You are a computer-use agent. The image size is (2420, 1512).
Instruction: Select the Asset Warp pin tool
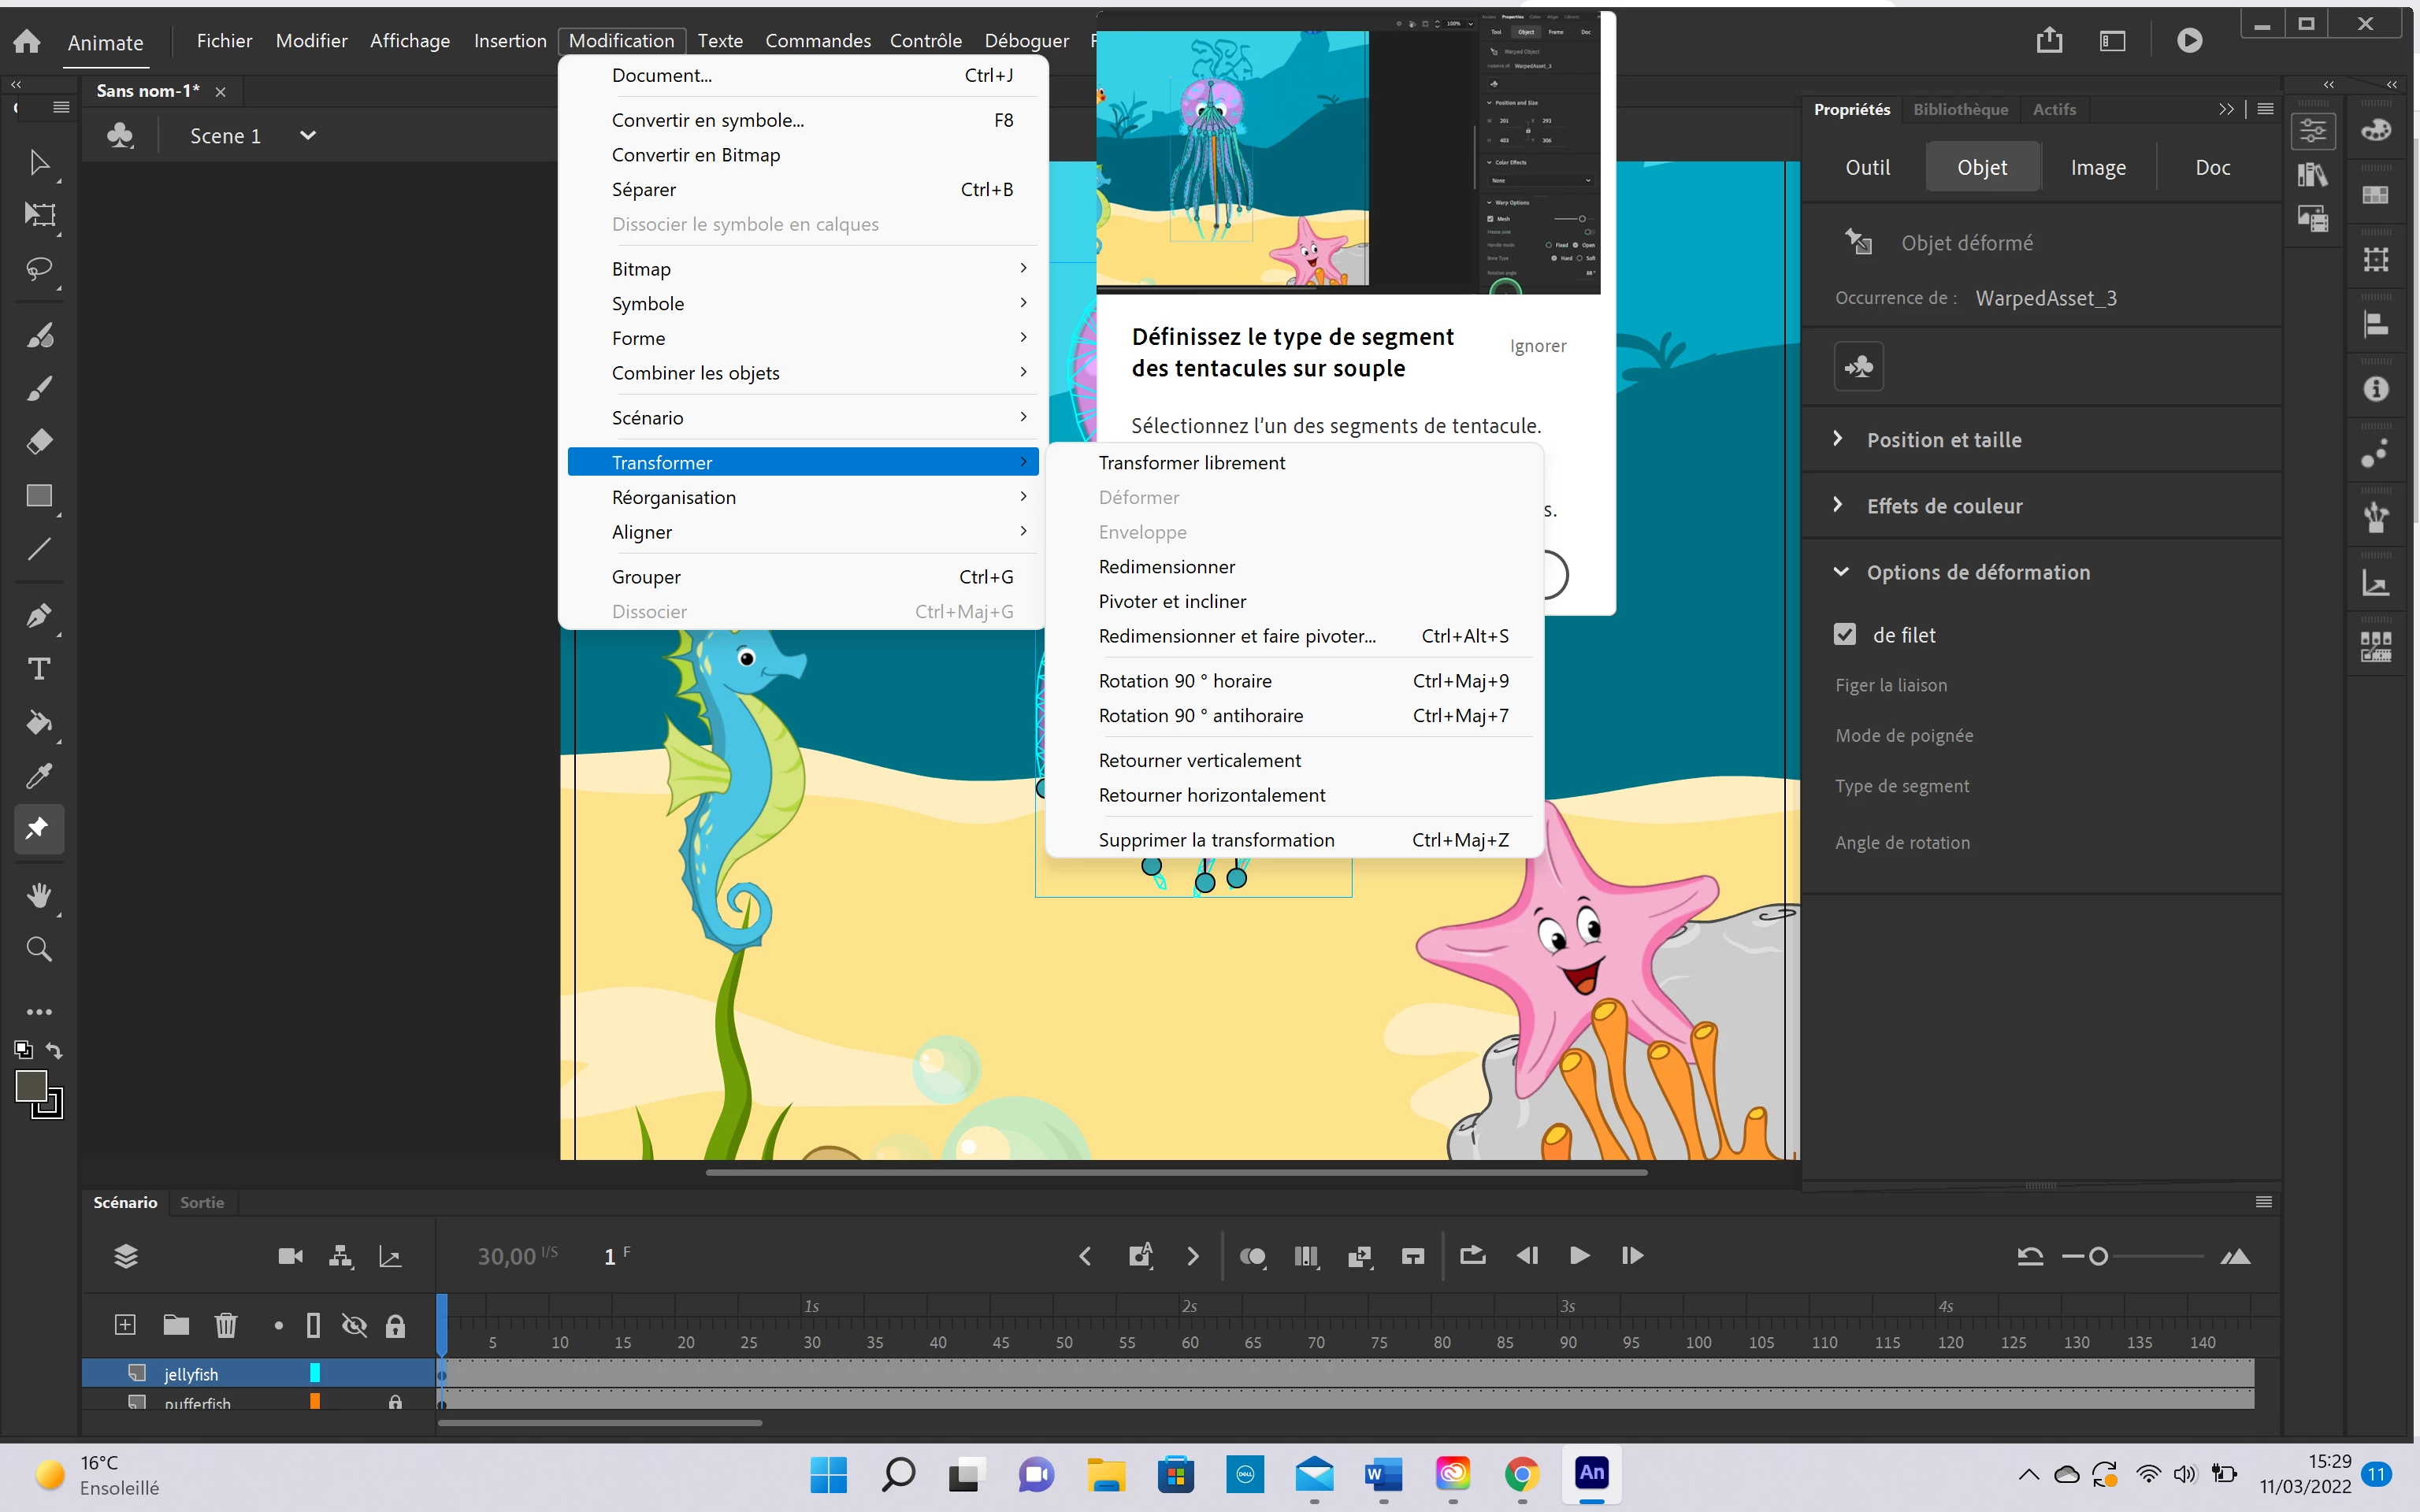(x=38, y=828)
